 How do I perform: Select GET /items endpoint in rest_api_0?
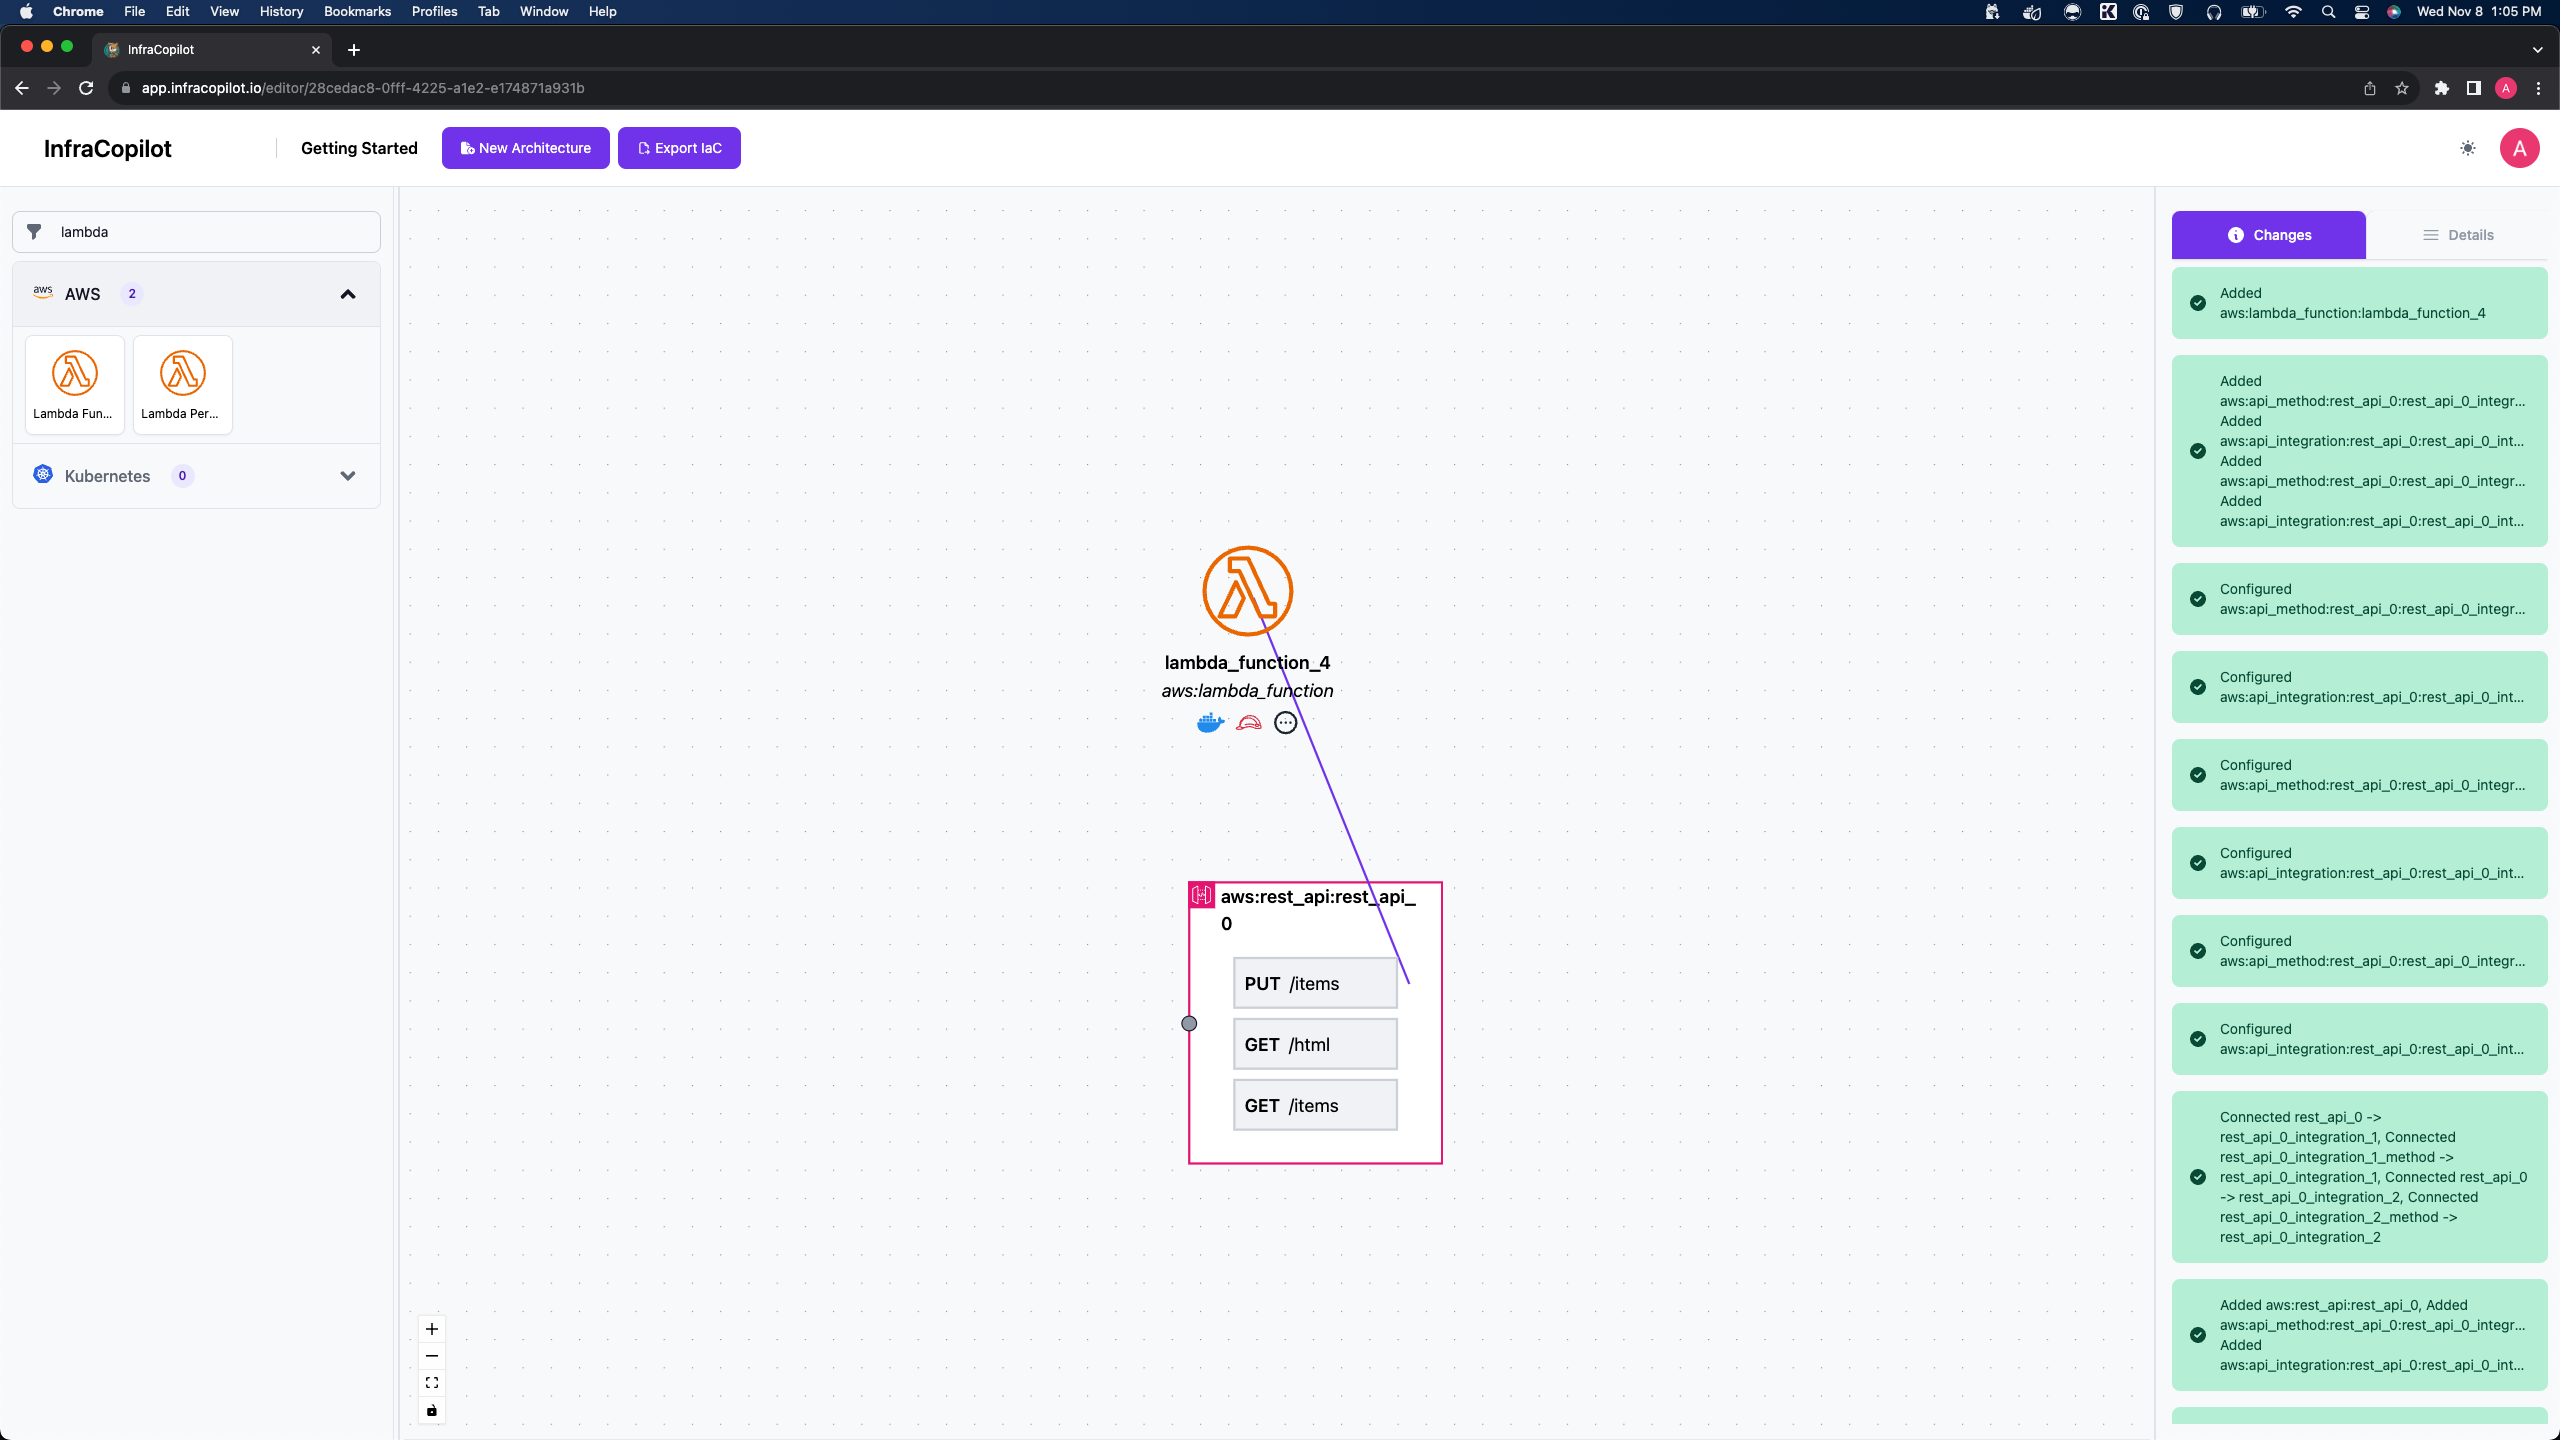point(1315,1104)
